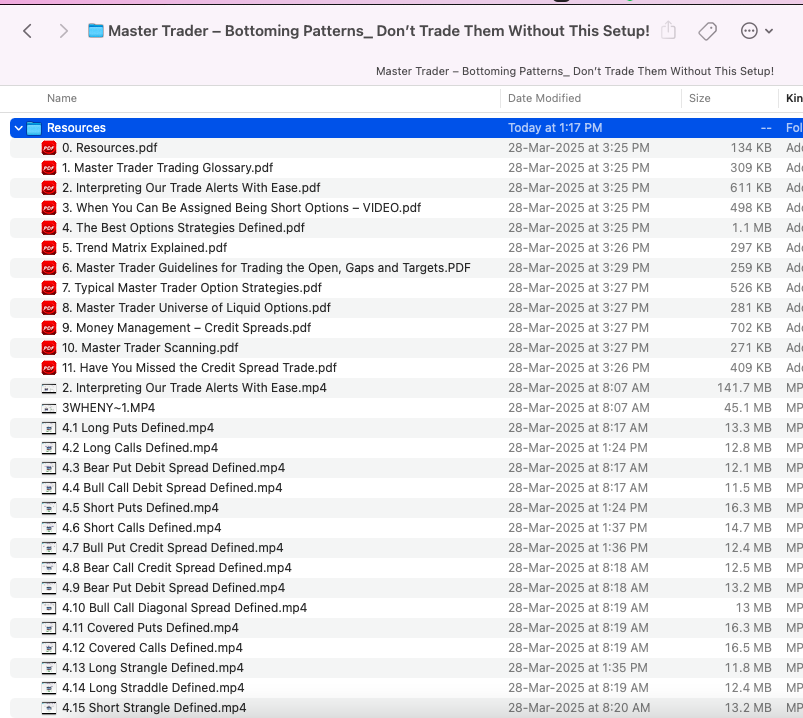Open the Tags toolbar icon
Viewport: 803px width, 718px height.
[707, 31]
